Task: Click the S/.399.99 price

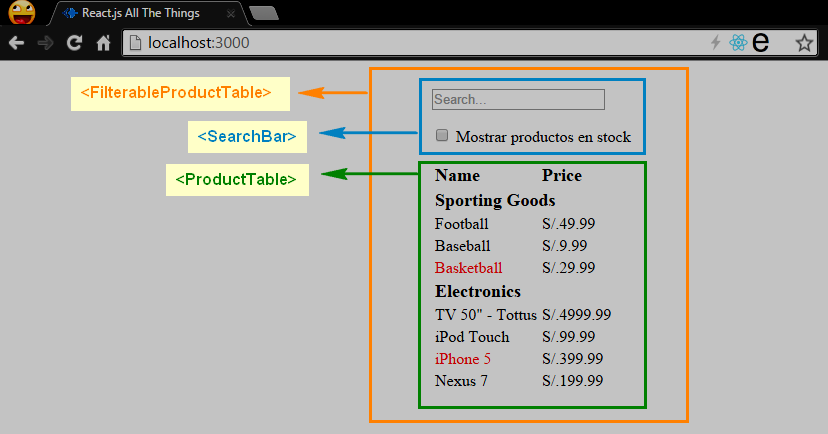Action: (x=572, y=359)
